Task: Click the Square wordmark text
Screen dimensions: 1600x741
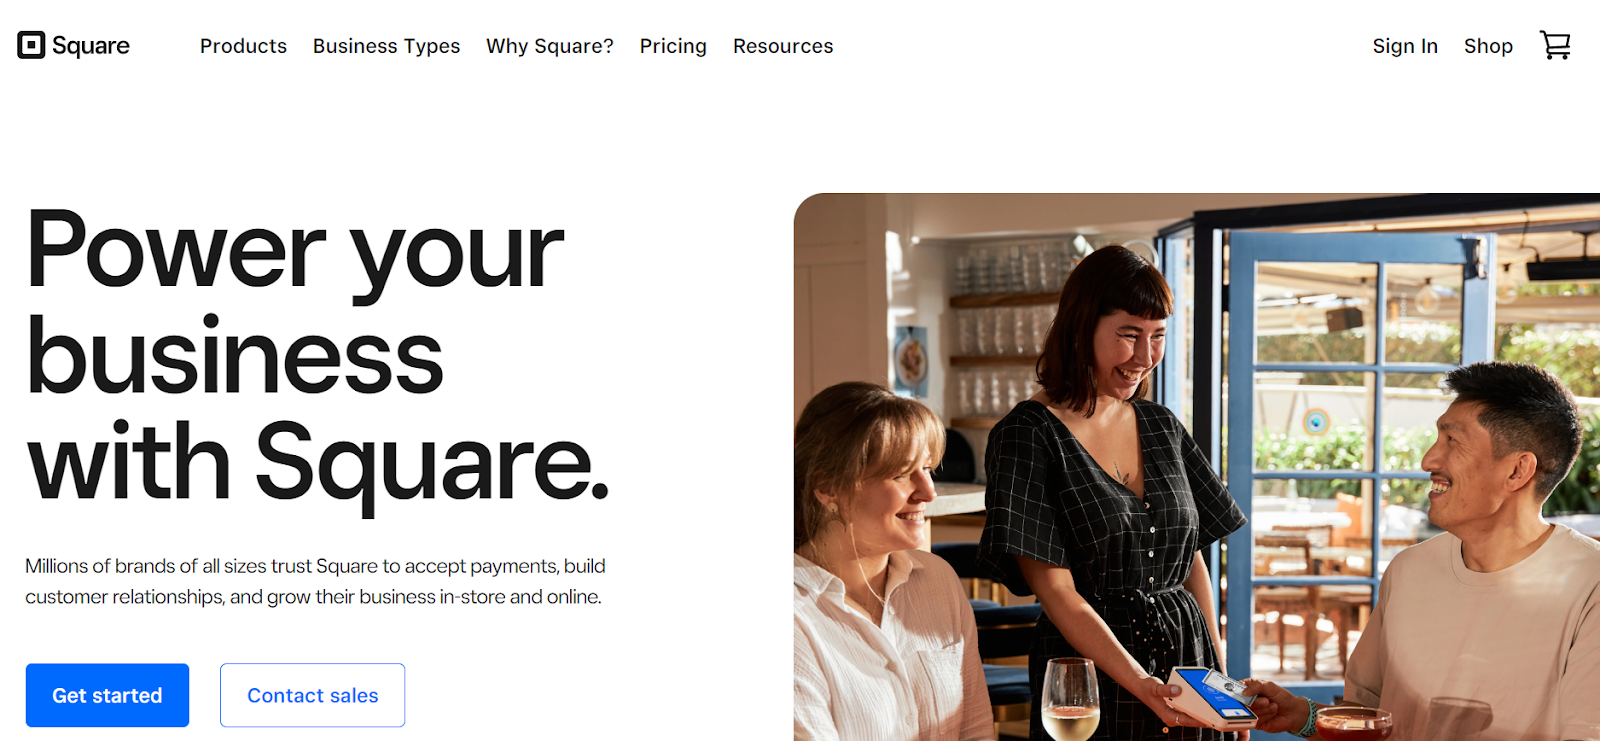Action: (x=91, y=46)
